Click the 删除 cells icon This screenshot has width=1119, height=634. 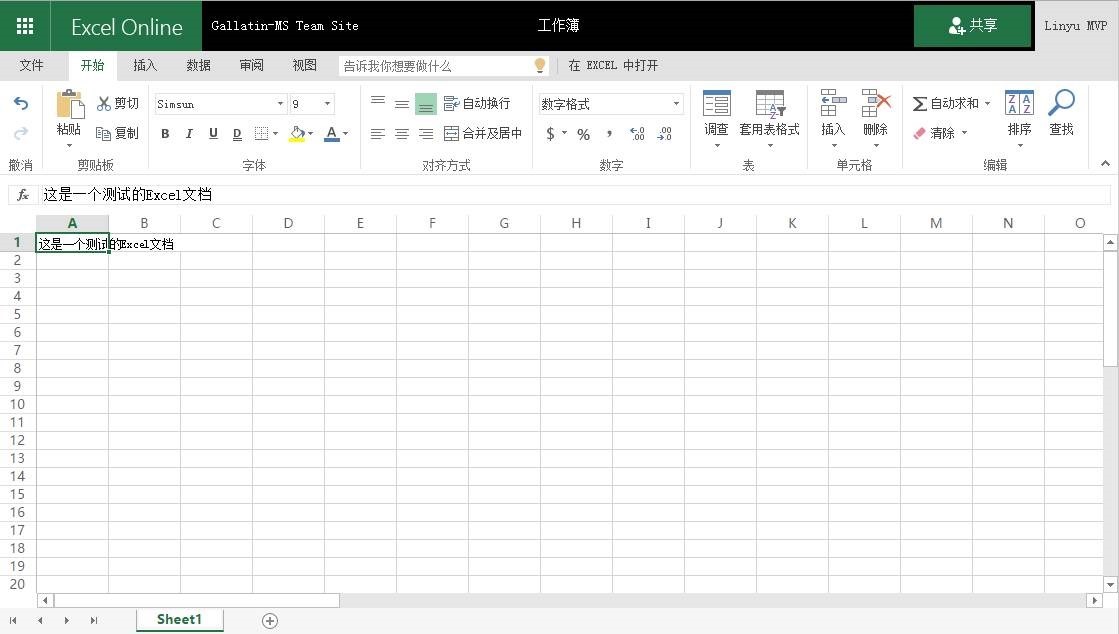pos(876,104)
